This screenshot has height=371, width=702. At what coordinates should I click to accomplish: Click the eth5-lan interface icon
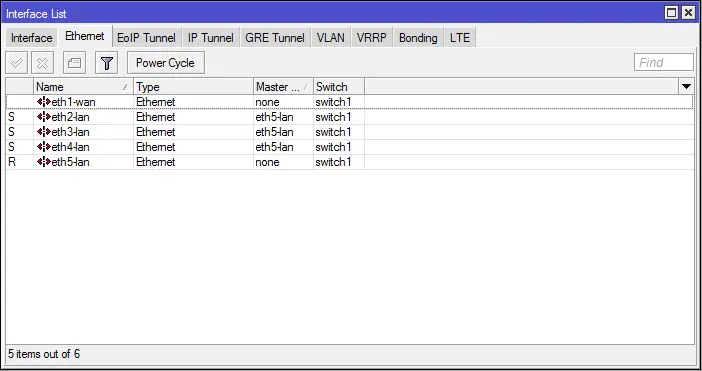pos(44,162)
